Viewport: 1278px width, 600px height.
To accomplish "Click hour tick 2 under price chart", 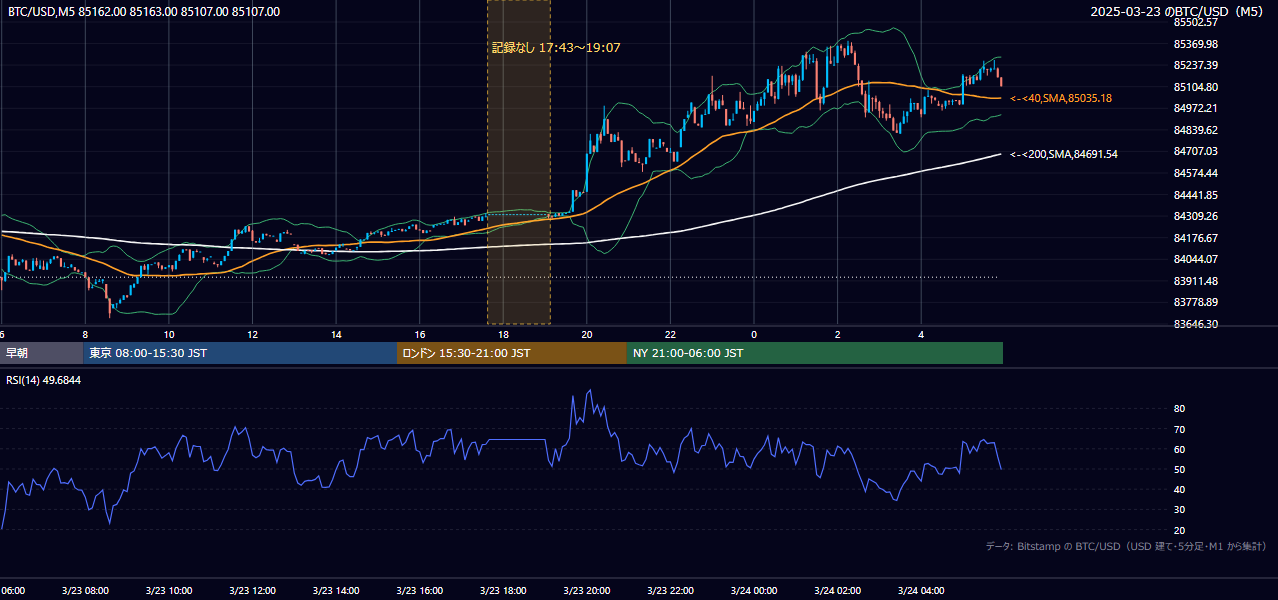I will tap(837, 334).
